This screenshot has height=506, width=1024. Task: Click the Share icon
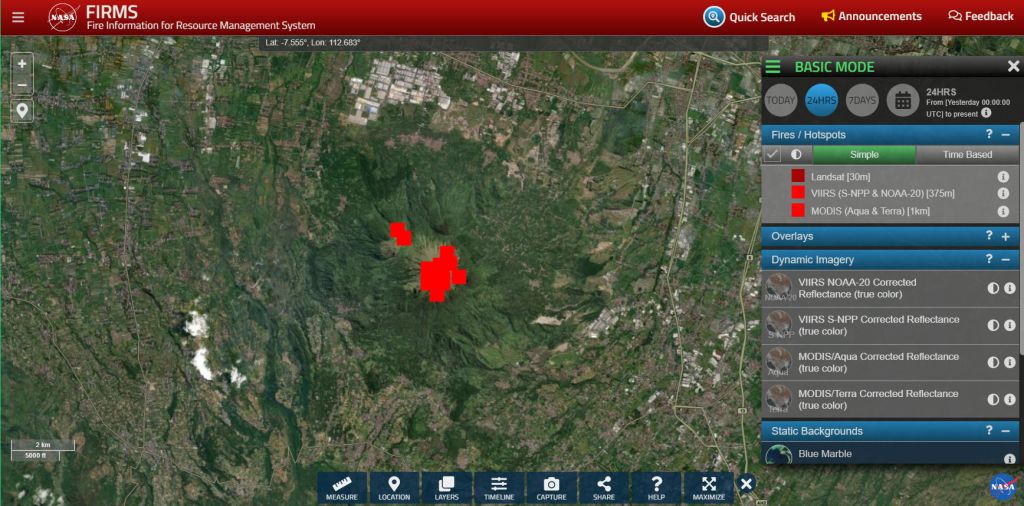point(603,487)
